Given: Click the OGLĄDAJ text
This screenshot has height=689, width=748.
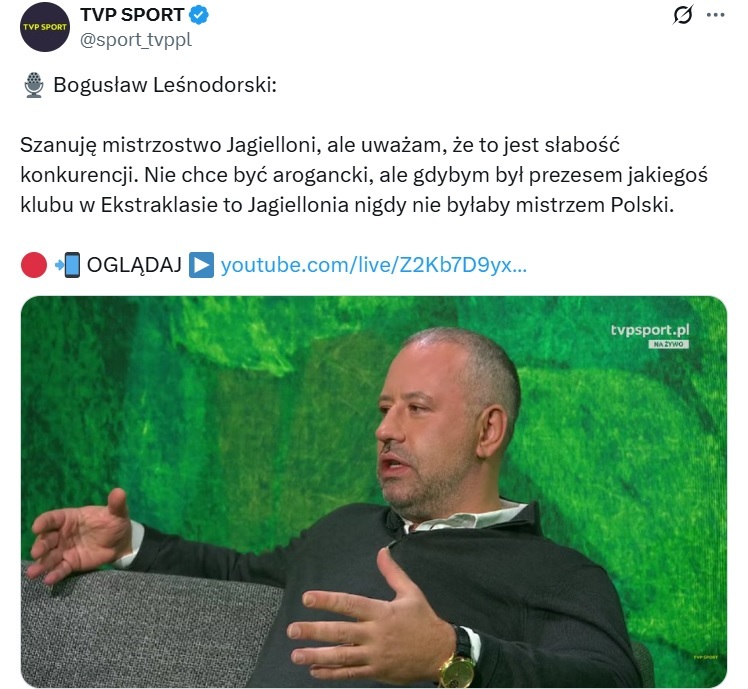Looking at the screenshot, I should click(134, 265).
